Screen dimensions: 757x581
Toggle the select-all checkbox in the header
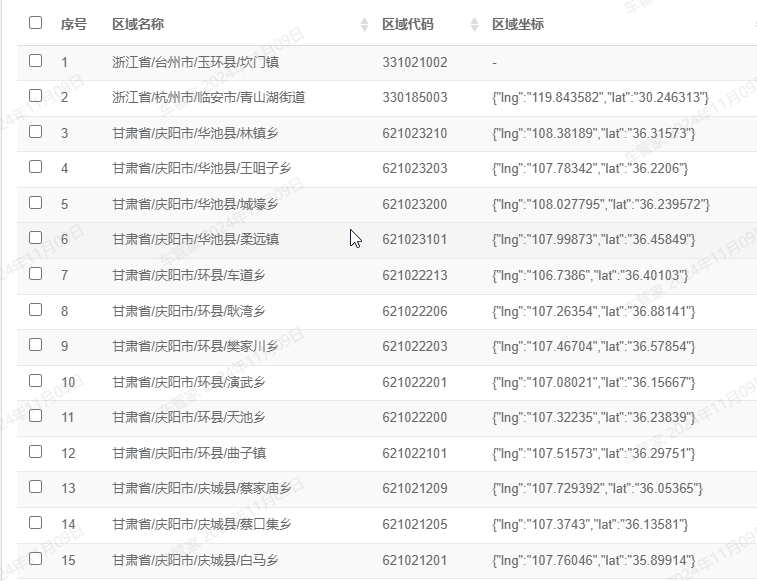coord(36,23)
